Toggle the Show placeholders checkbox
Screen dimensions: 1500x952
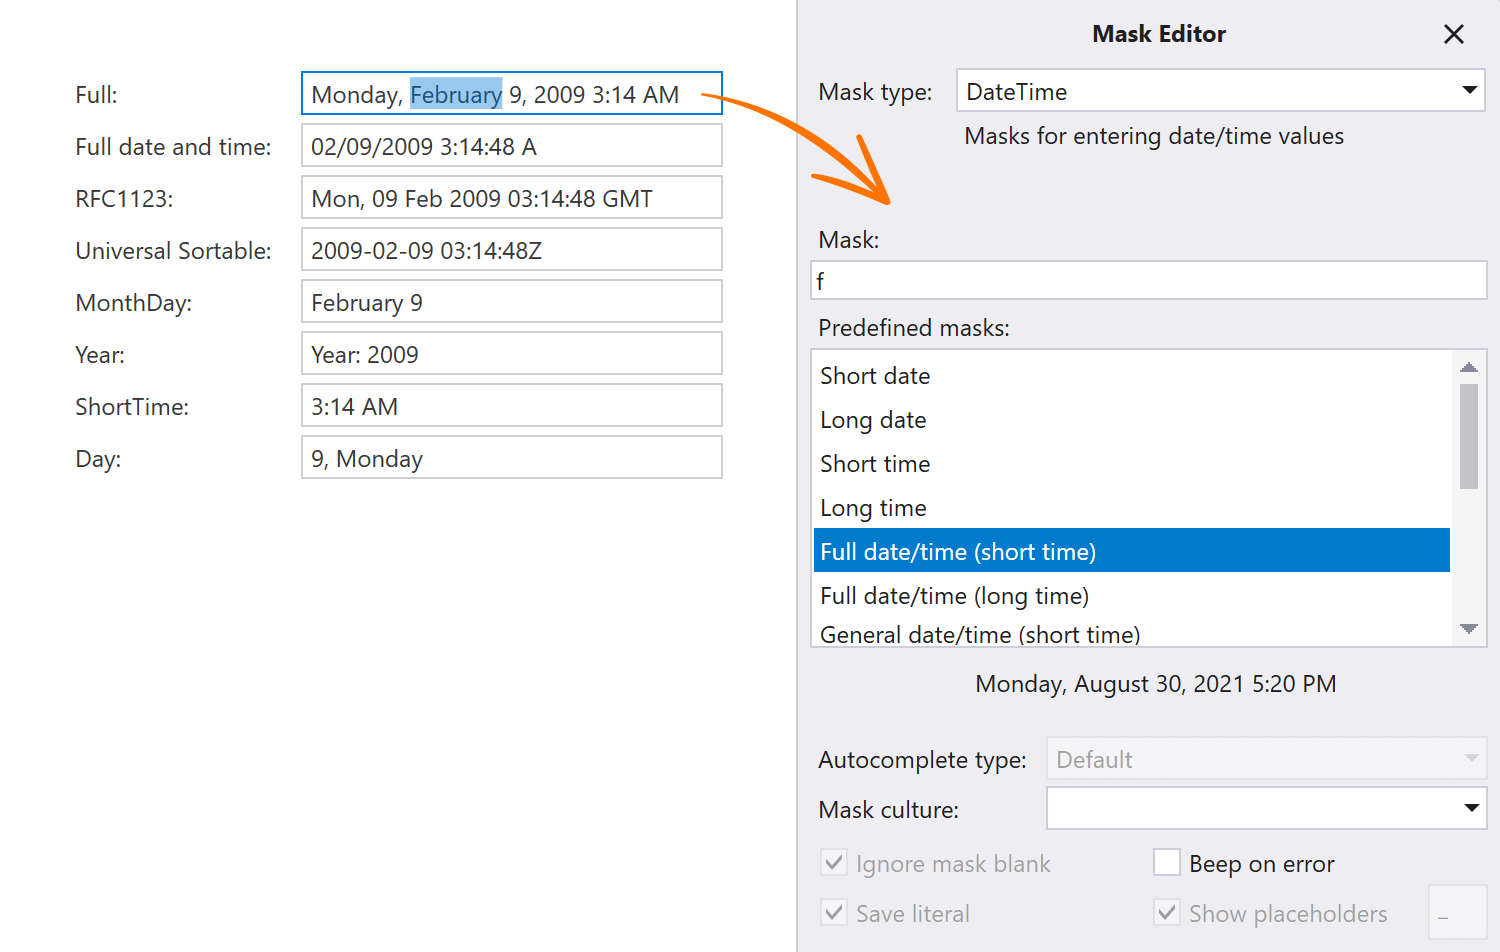[x=1167, y=913]
